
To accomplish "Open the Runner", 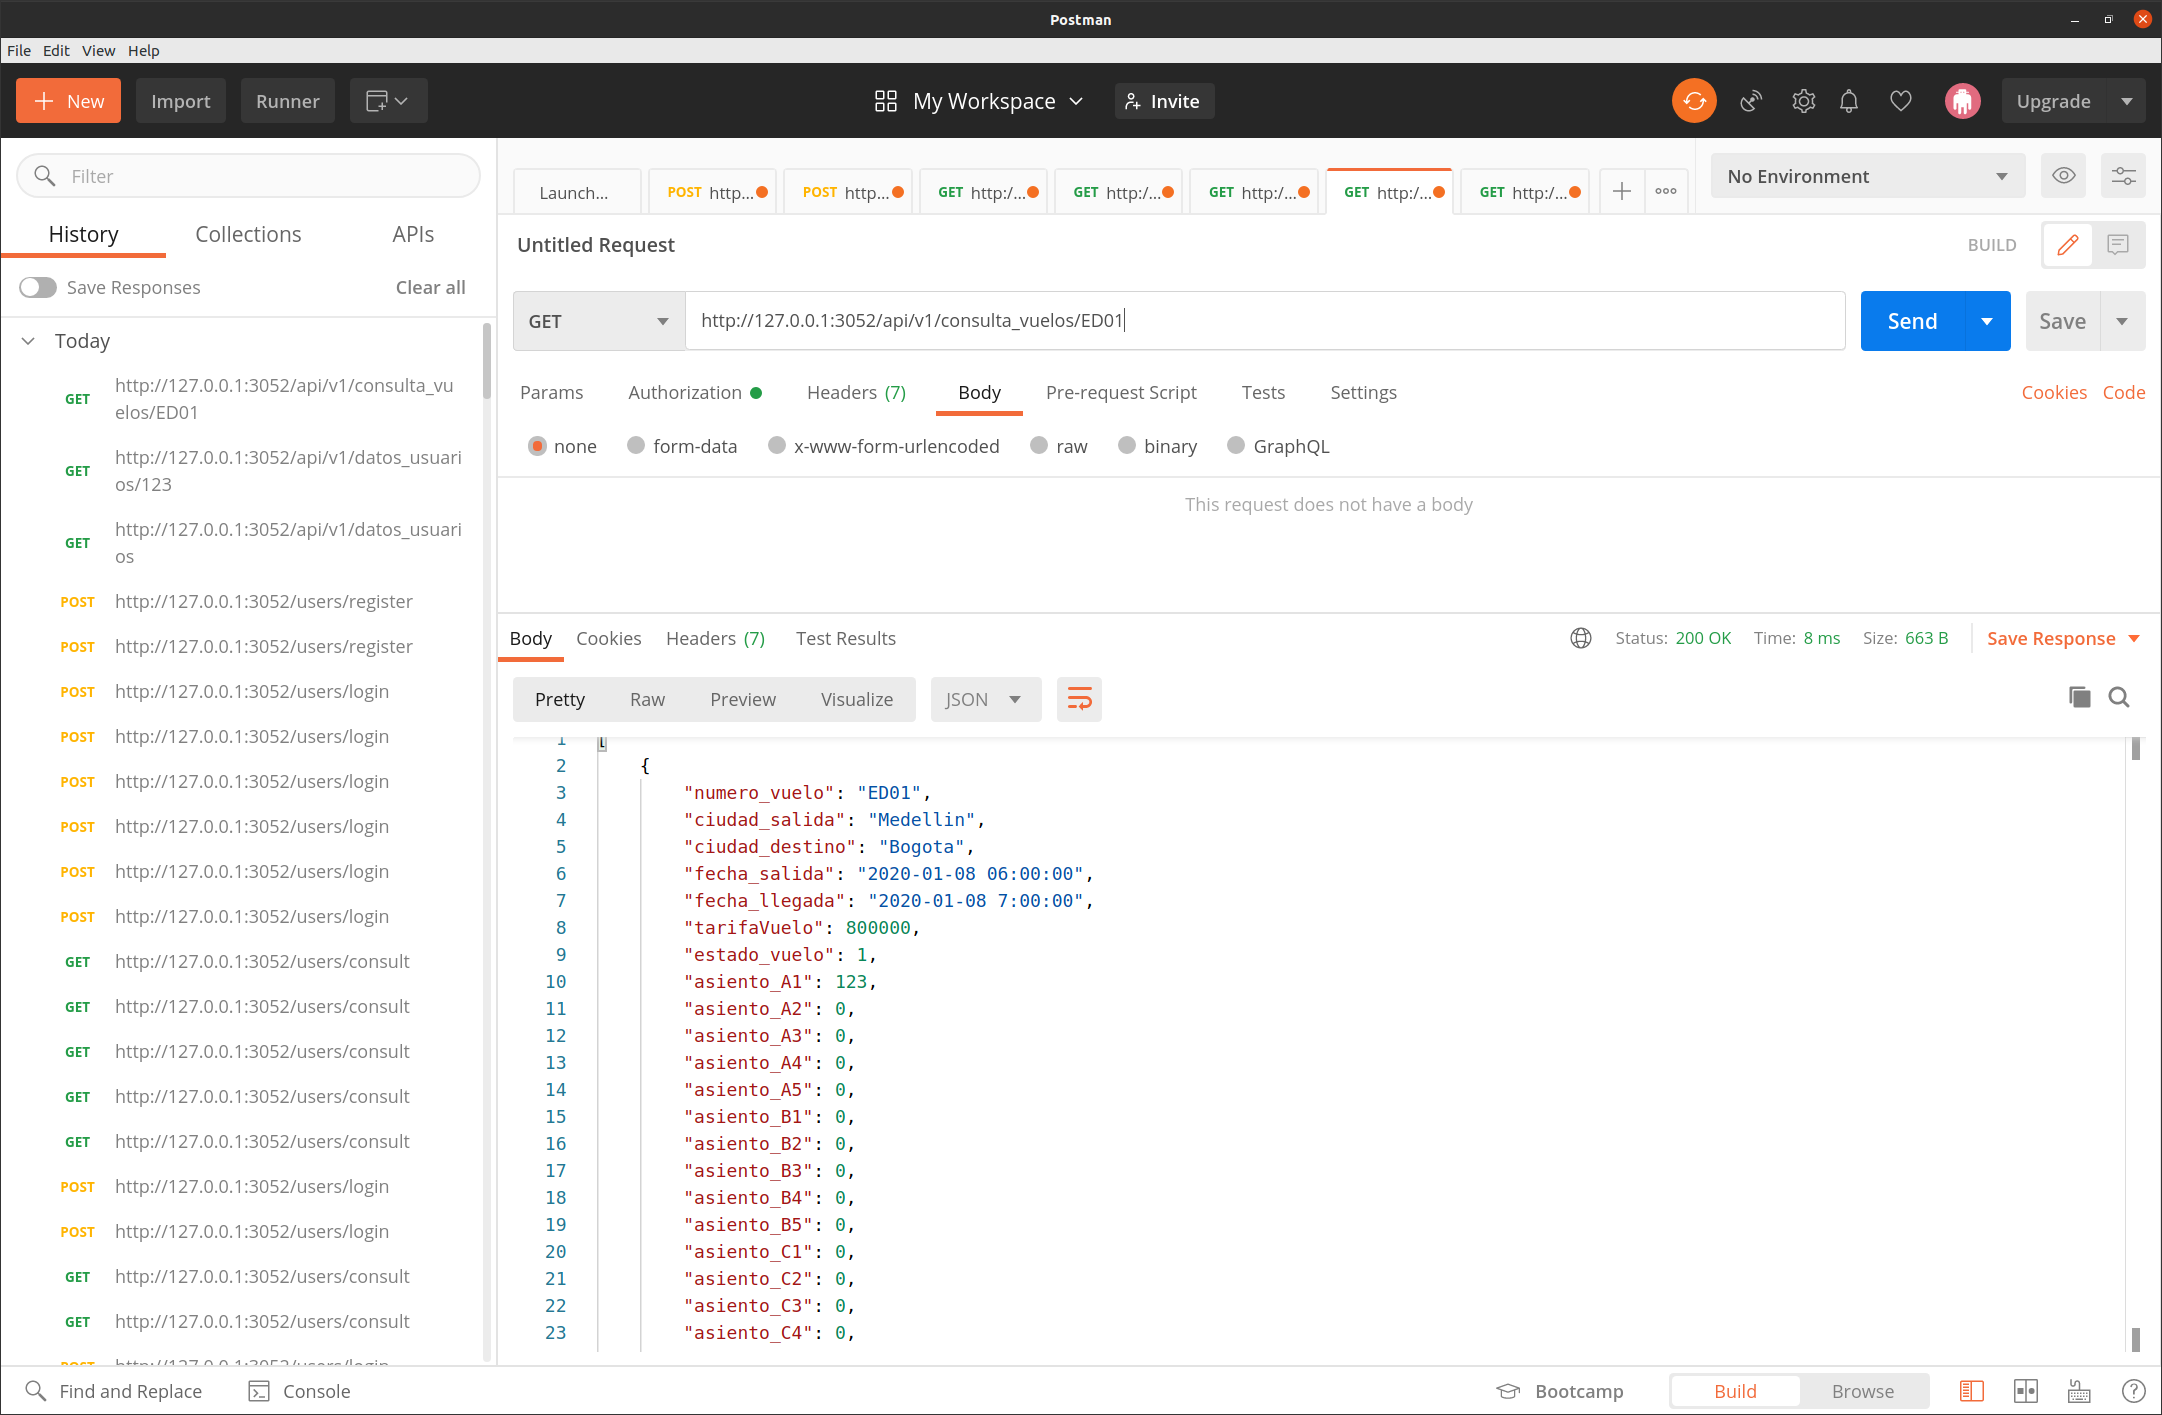I will (288, 101).
